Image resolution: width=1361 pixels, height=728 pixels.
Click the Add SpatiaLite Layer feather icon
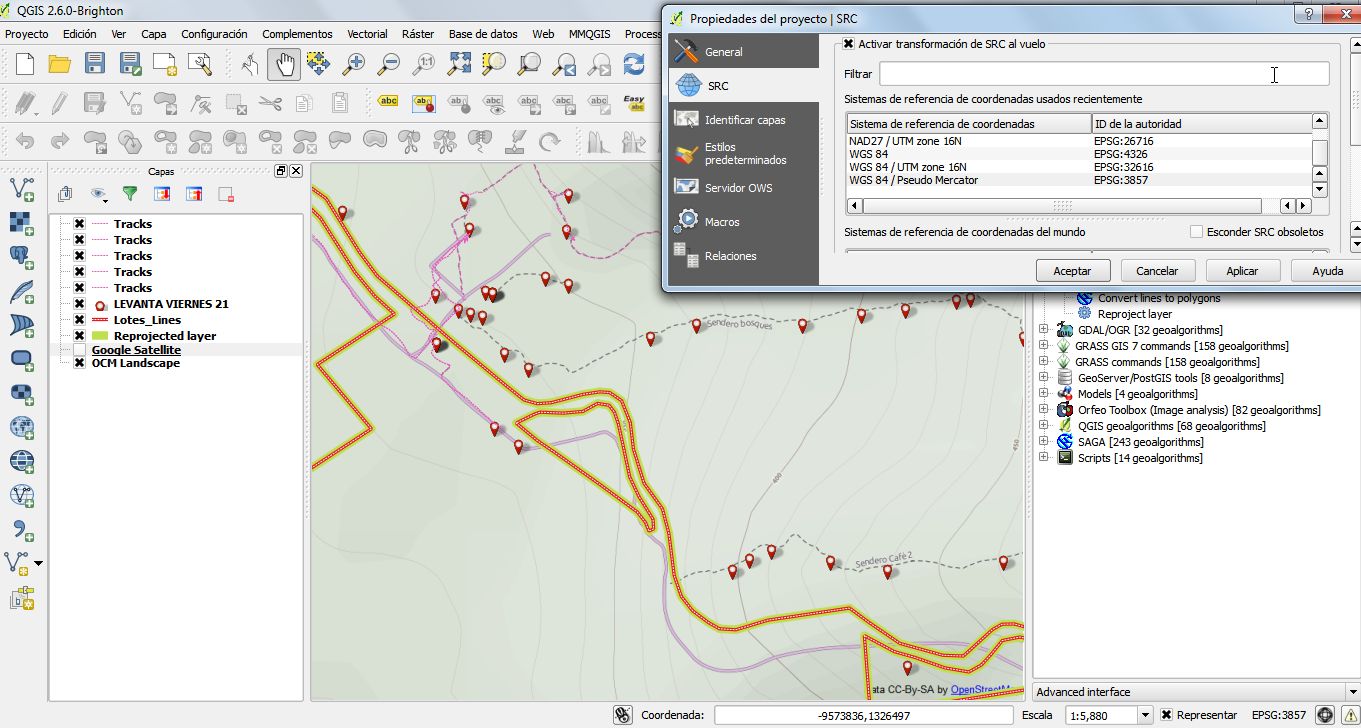(22, 292)
